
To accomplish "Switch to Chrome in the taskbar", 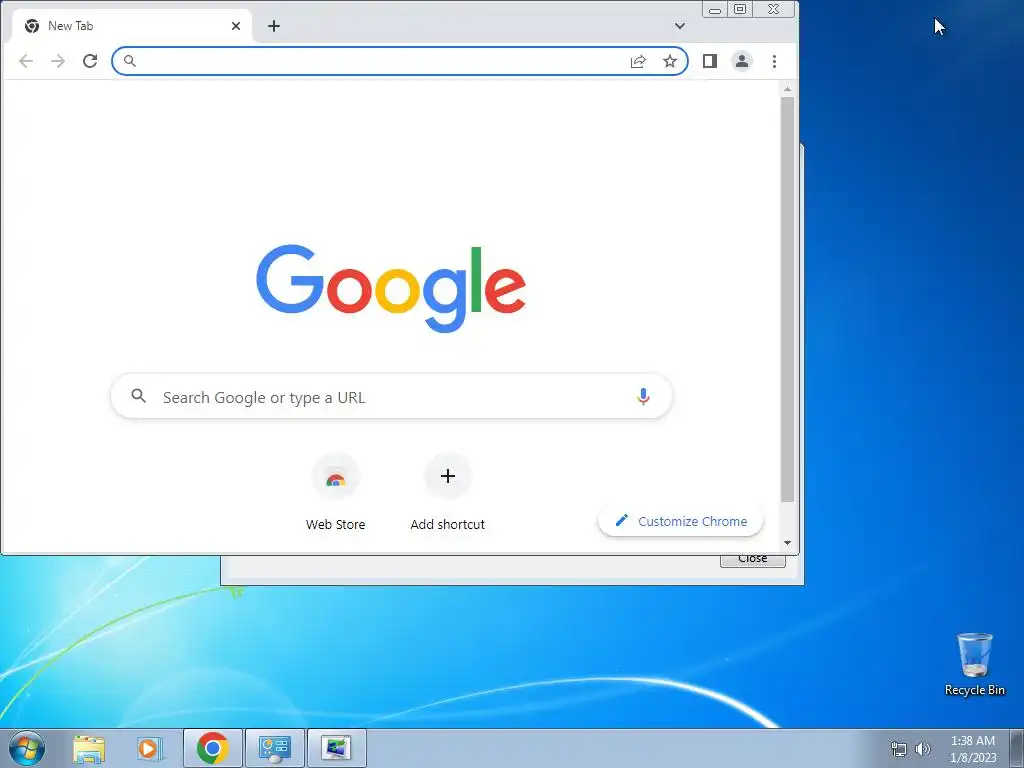I will 213,748.
